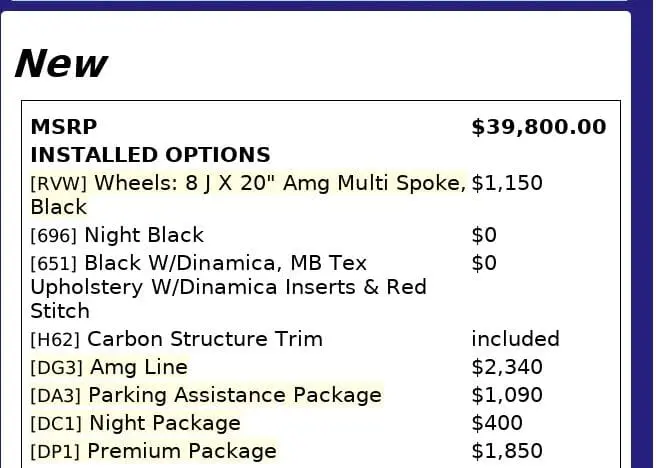Screen dimensions: 657x468
Task: Select the Premium Package option
Action: 181,451
